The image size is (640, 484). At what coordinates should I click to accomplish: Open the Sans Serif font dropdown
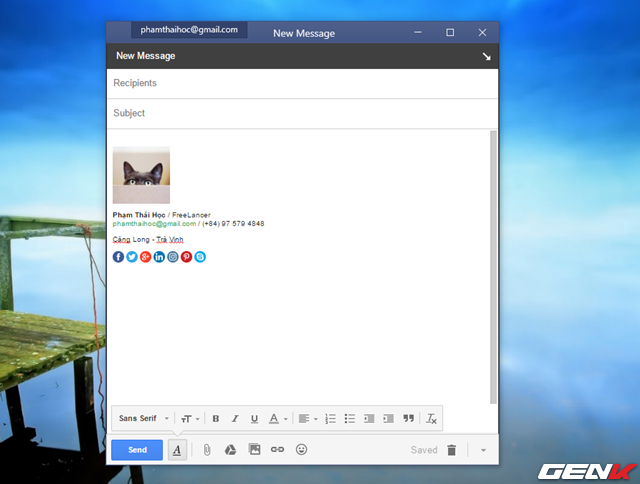(144, 418)
